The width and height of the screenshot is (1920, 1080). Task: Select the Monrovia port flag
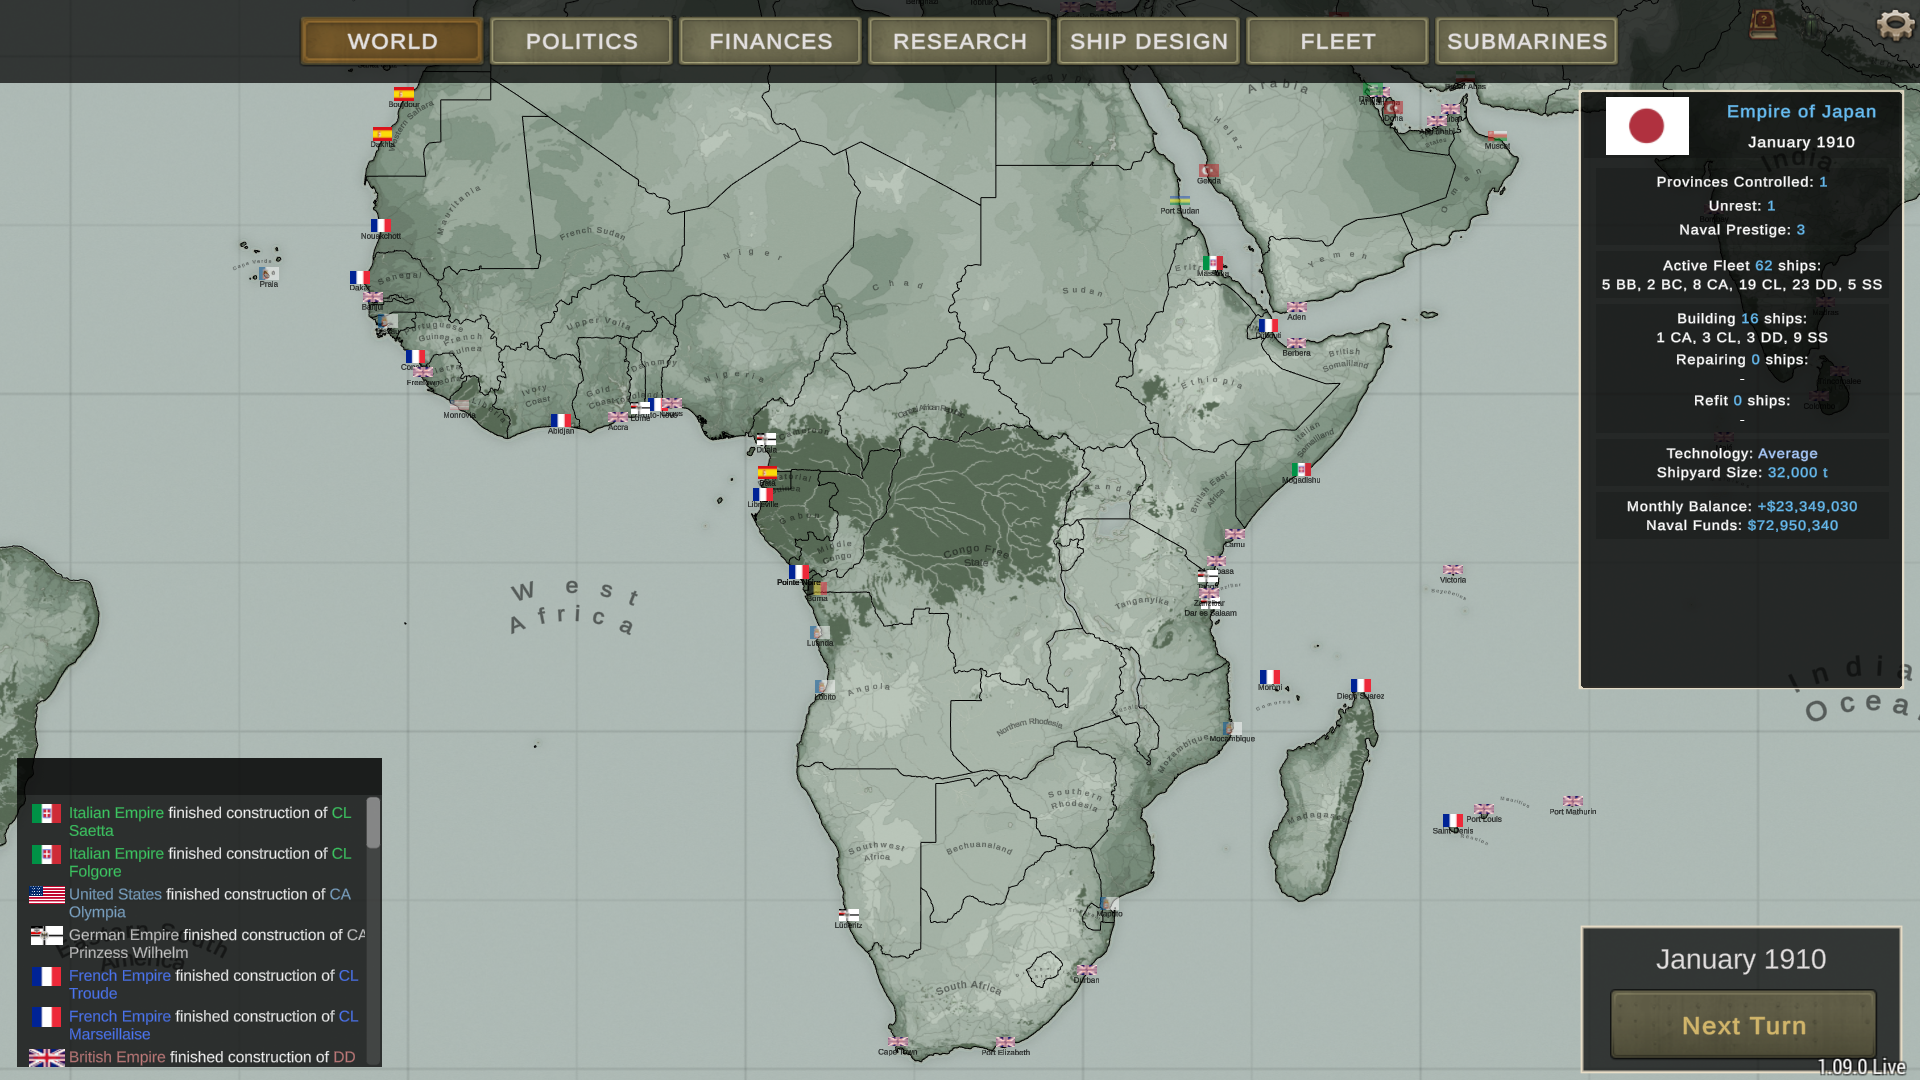(x=460, y=405)
